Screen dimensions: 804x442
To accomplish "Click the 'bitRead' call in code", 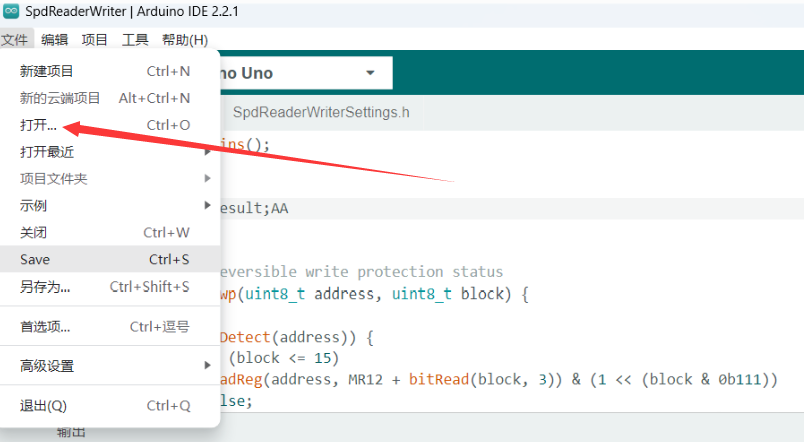I will point(438,379).
